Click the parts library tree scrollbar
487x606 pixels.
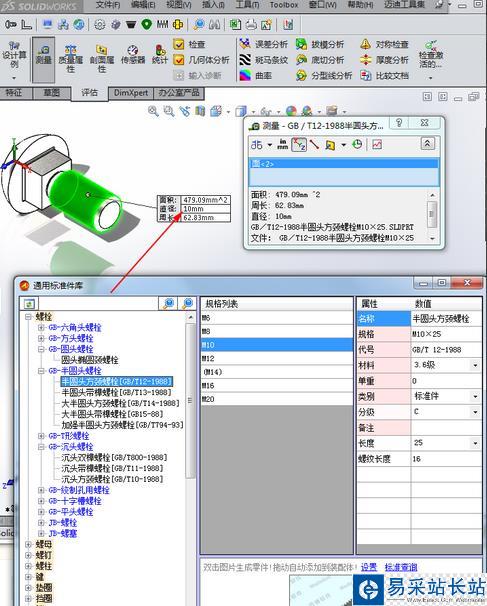click(190, 400)
